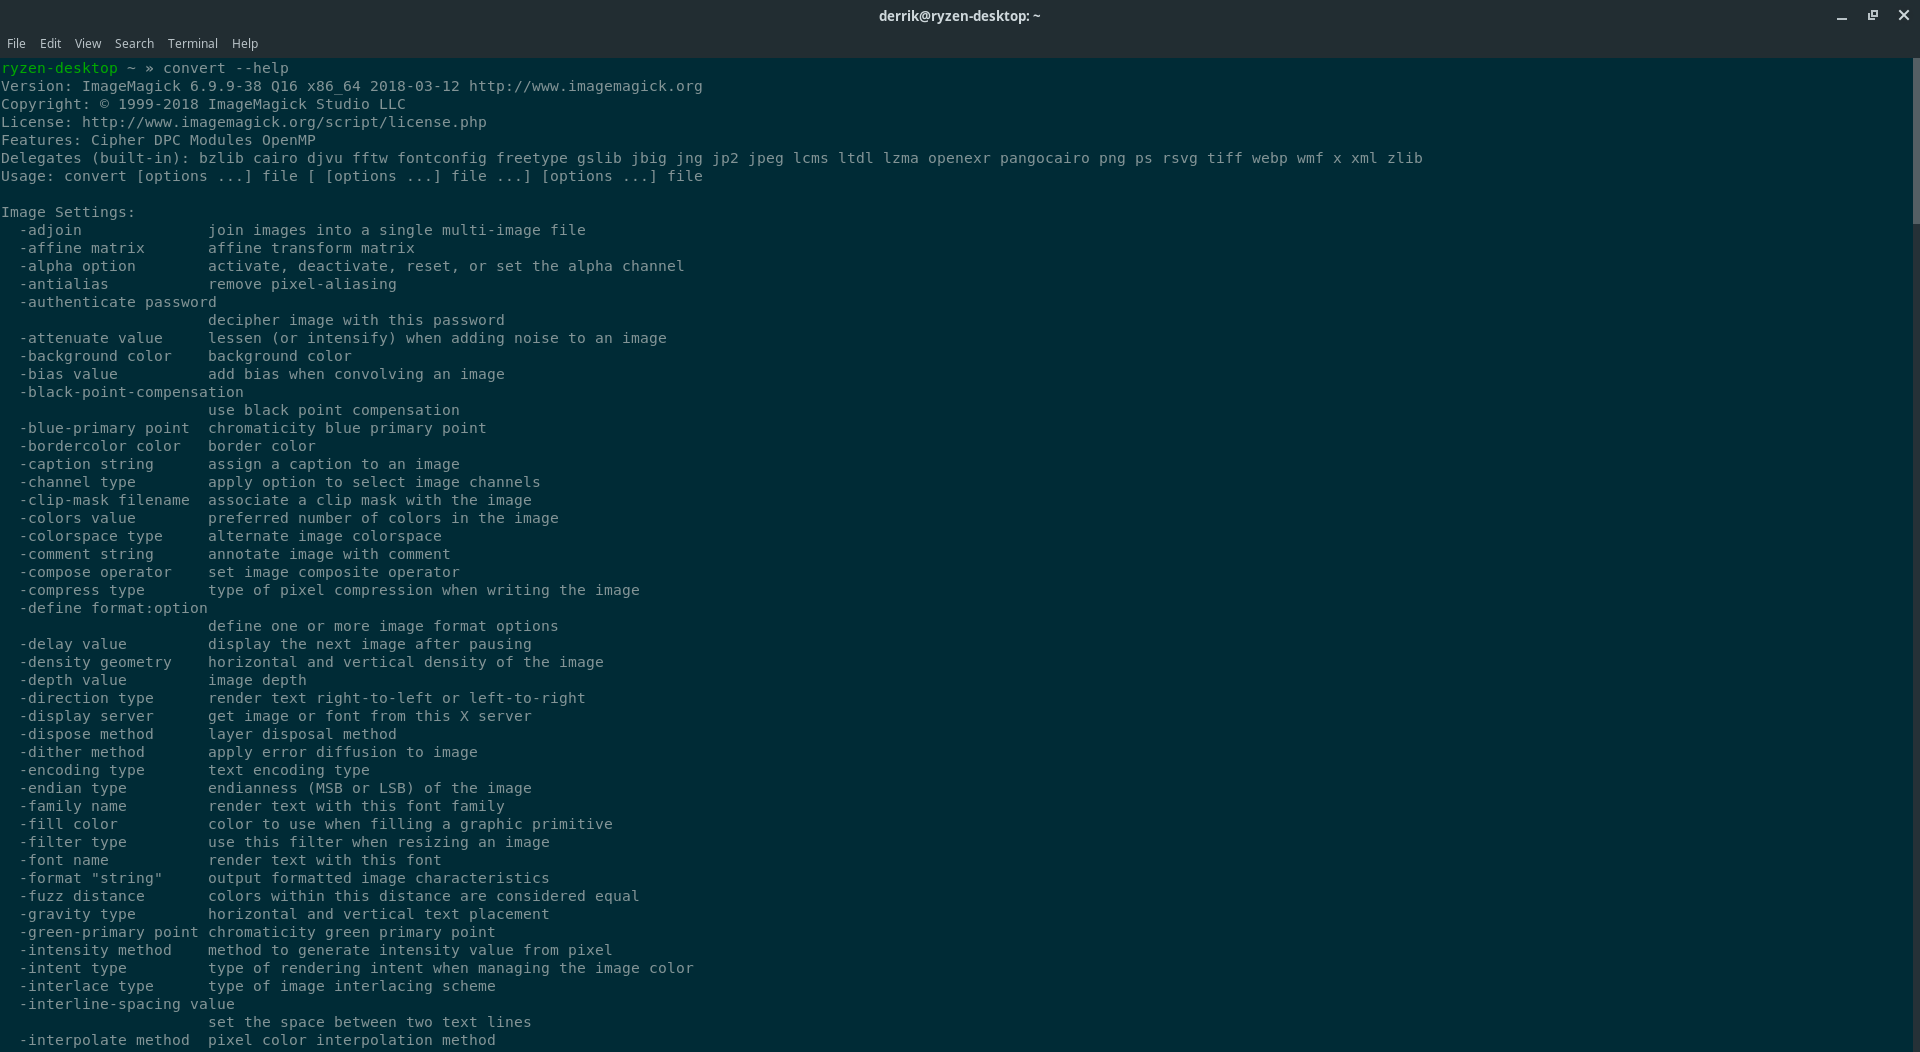Click the title bar showing derrik@ryzen-desktop
The height and width of the screenshot is (1052, 1920).
[958, 16]
